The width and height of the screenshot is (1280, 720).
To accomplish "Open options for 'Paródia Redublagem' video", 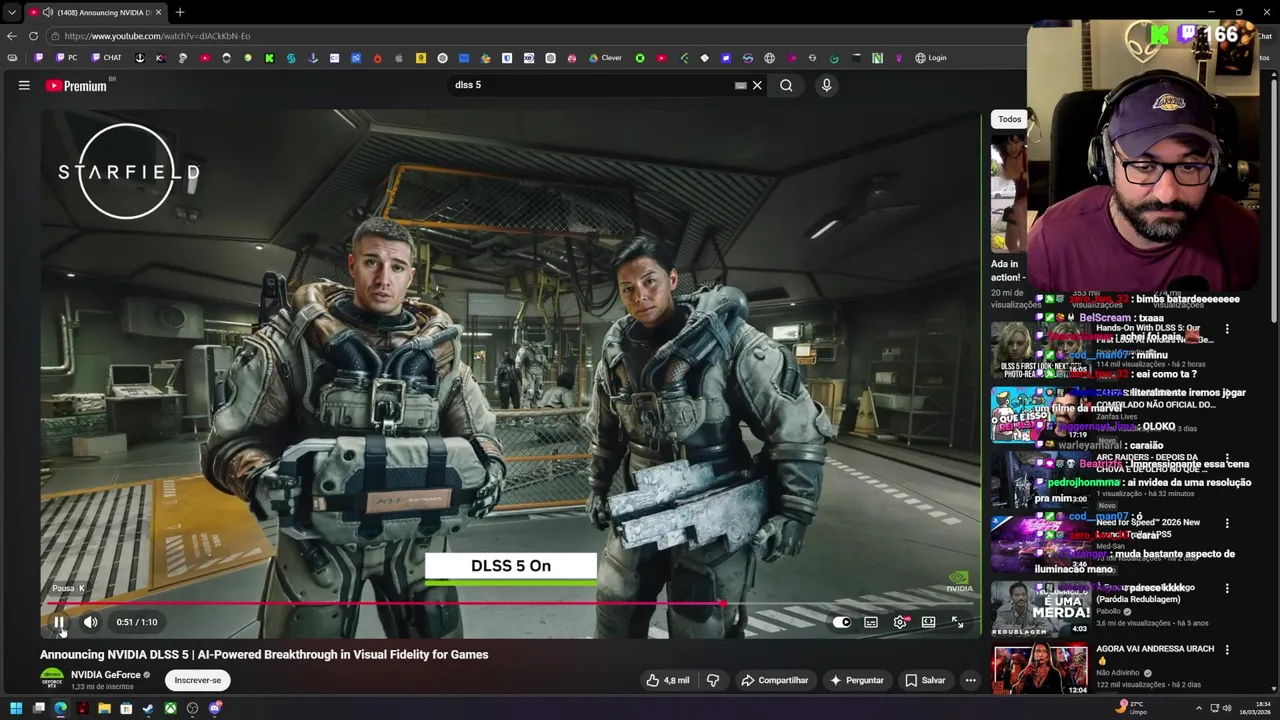I will (x=1227, y=588).
